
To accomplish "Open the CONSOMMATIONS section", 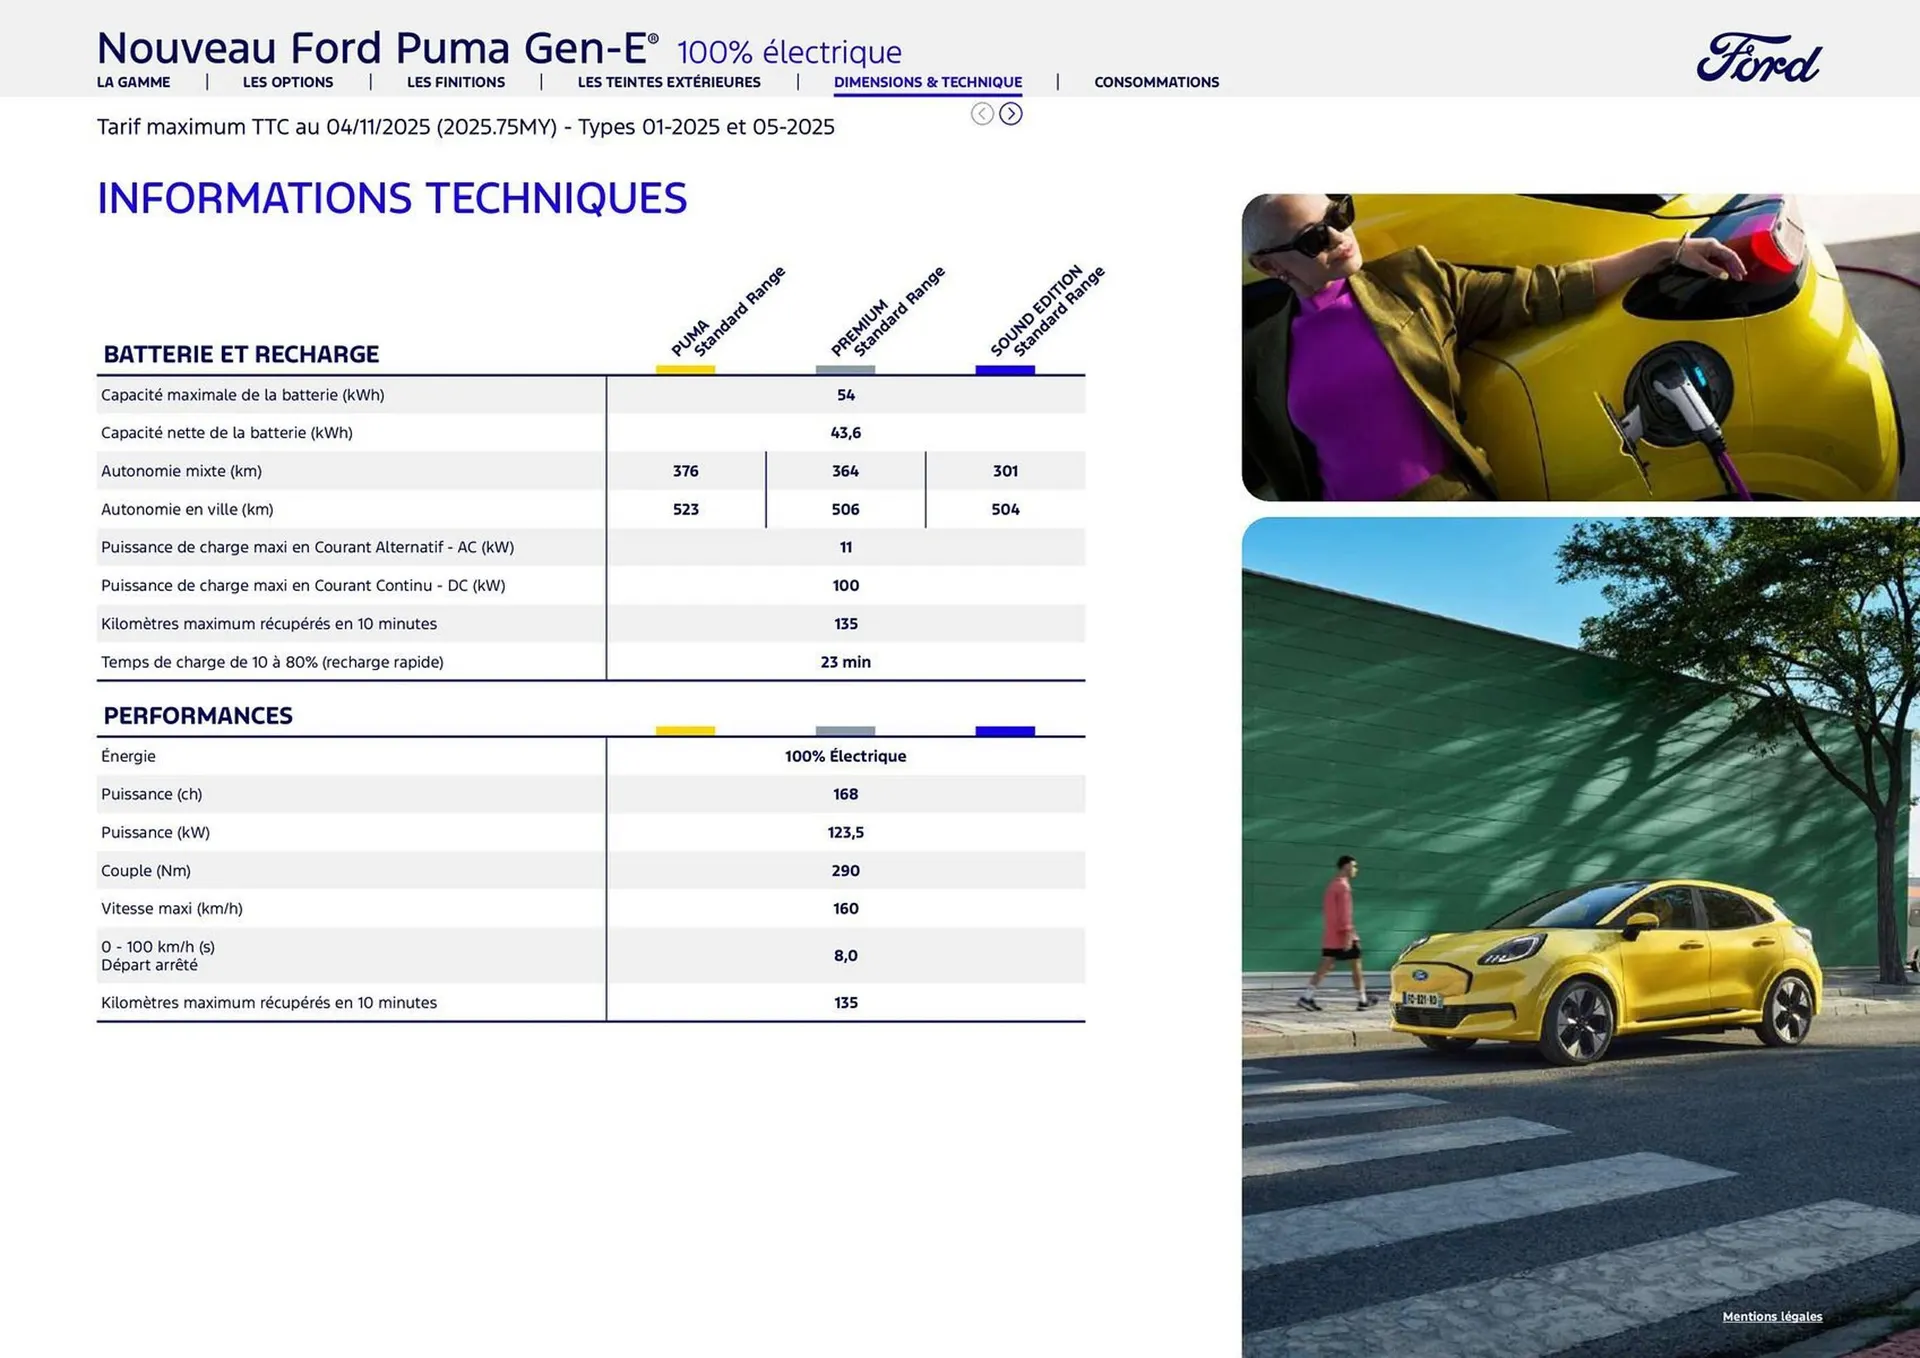I will (x=1157, y=82).
